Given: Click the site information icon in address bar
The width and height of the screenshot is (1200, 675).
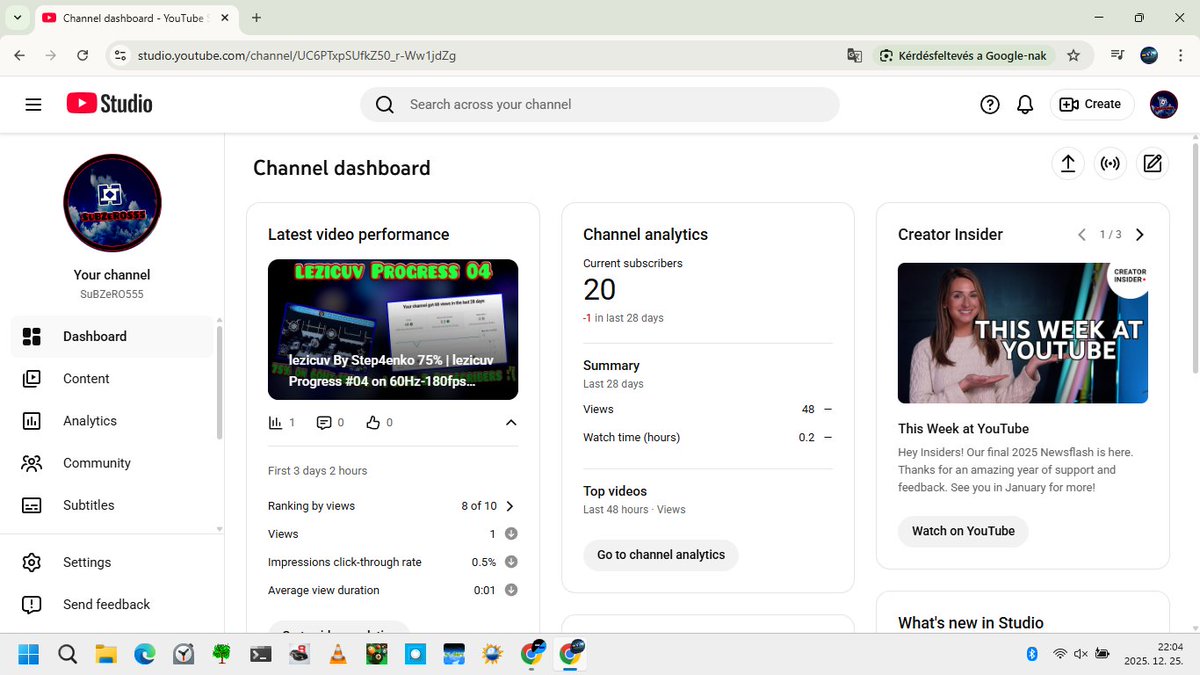Looking at the screenshot, I should point(121,56).
